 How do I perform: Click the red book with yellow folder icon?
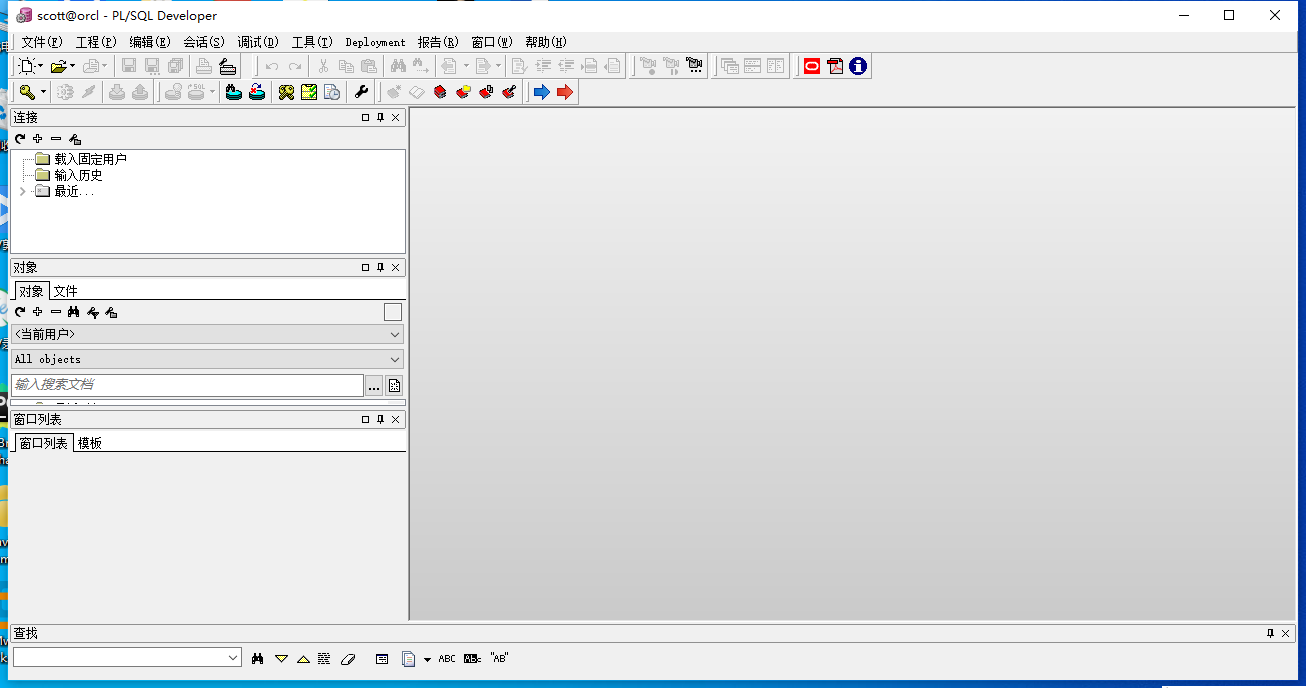[x=463, y=93]
